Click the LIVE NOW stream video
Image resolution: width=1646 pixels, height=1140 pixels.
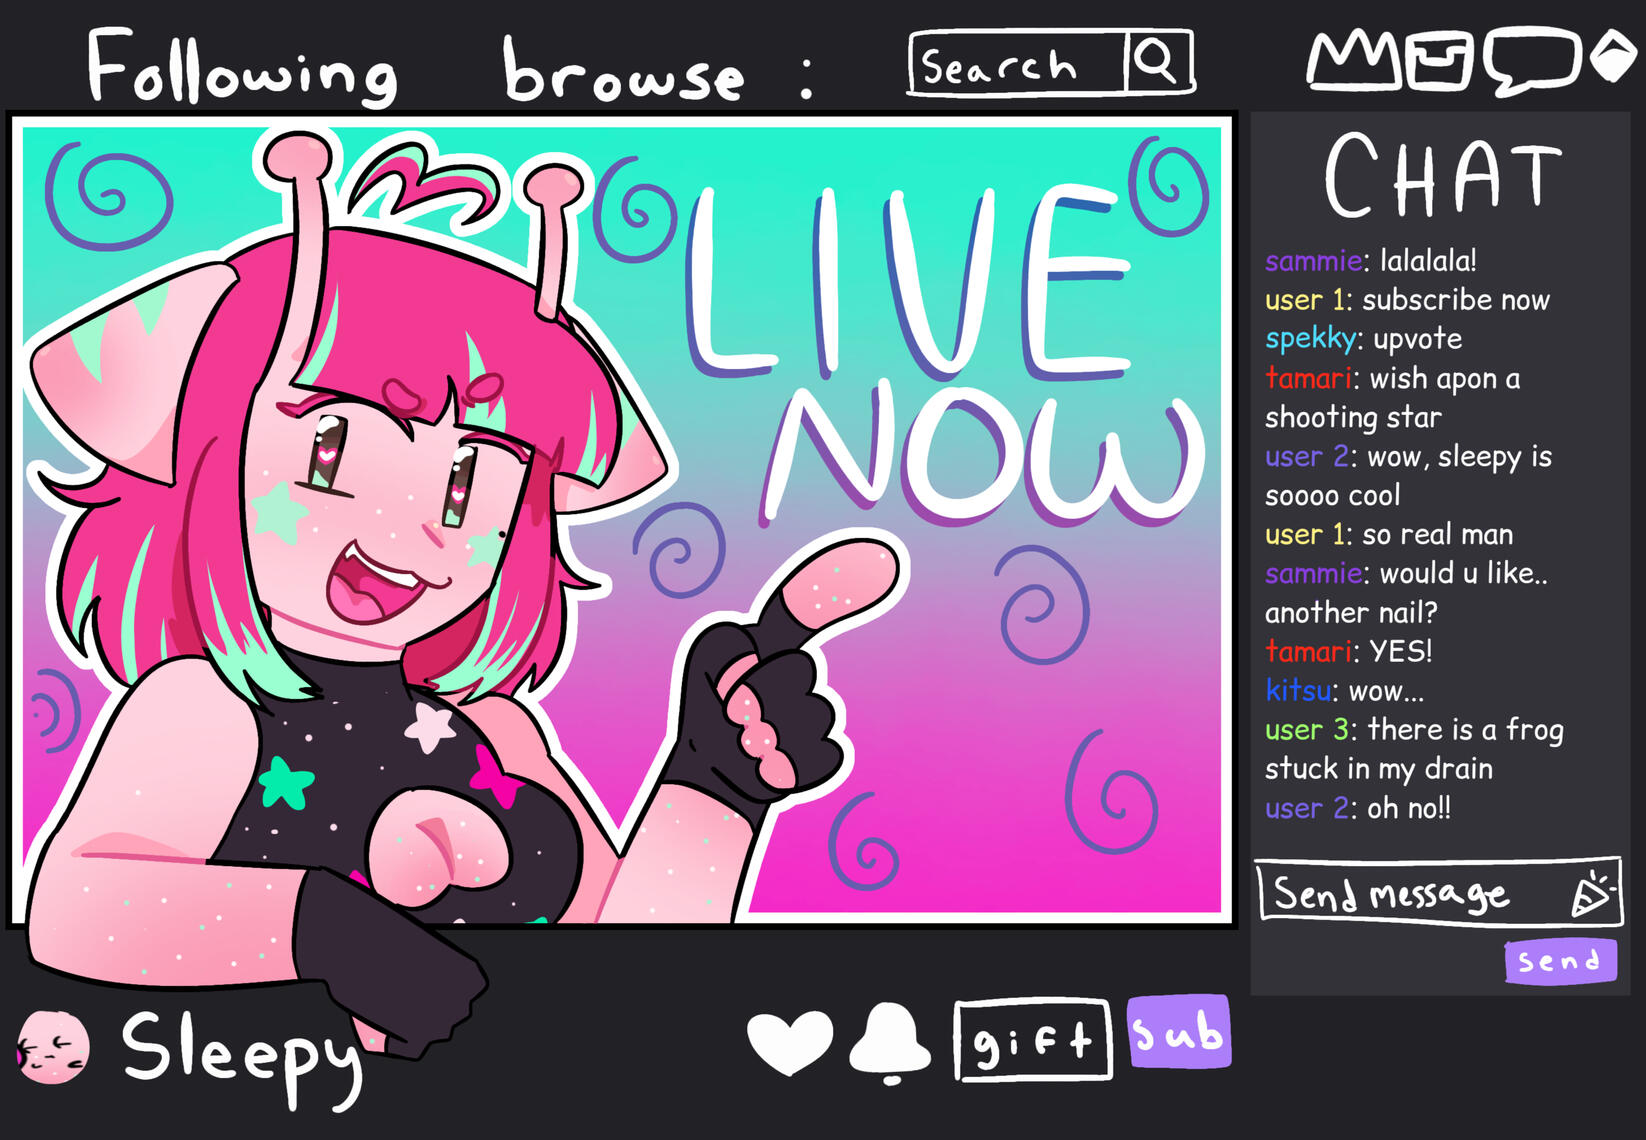(622, 519)
